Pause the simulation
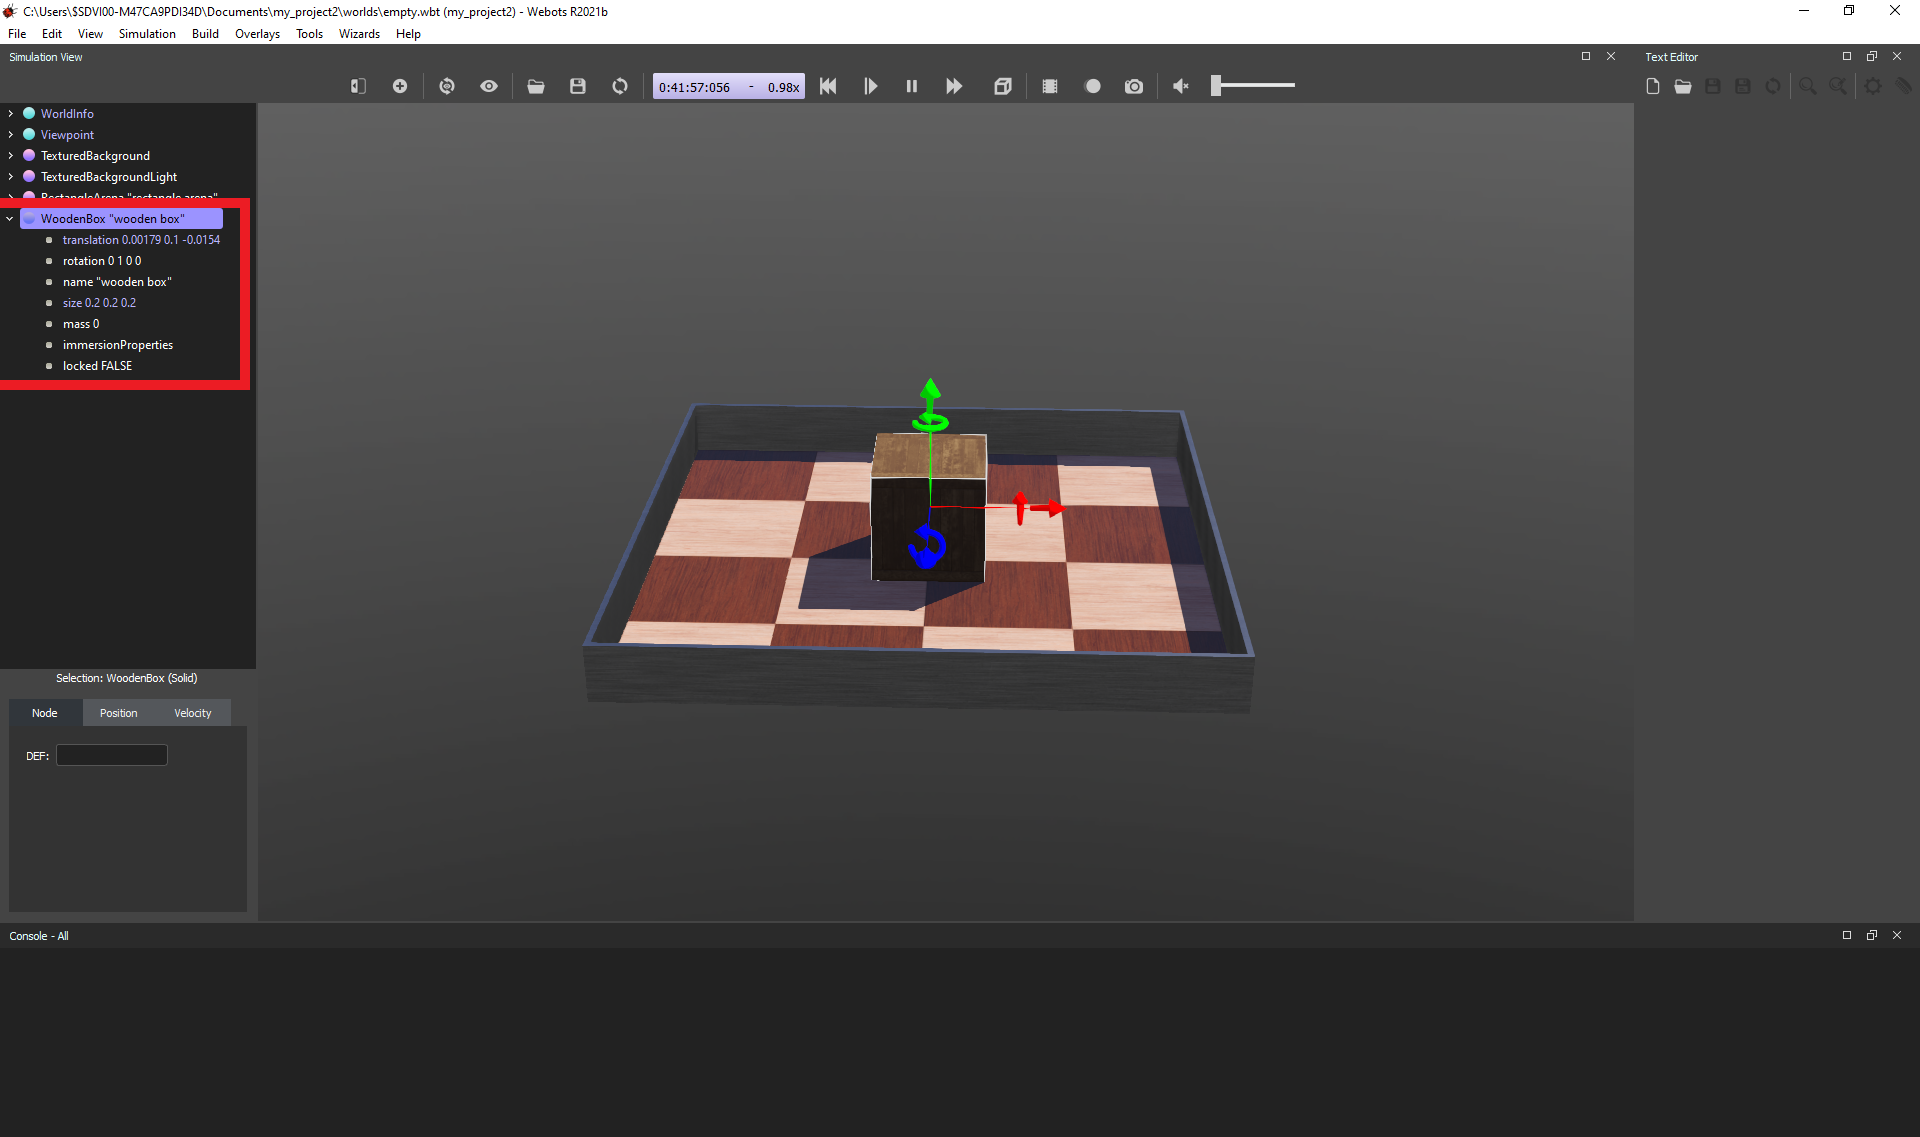This screenshot has width=1920, height=1137. (912, 87)
